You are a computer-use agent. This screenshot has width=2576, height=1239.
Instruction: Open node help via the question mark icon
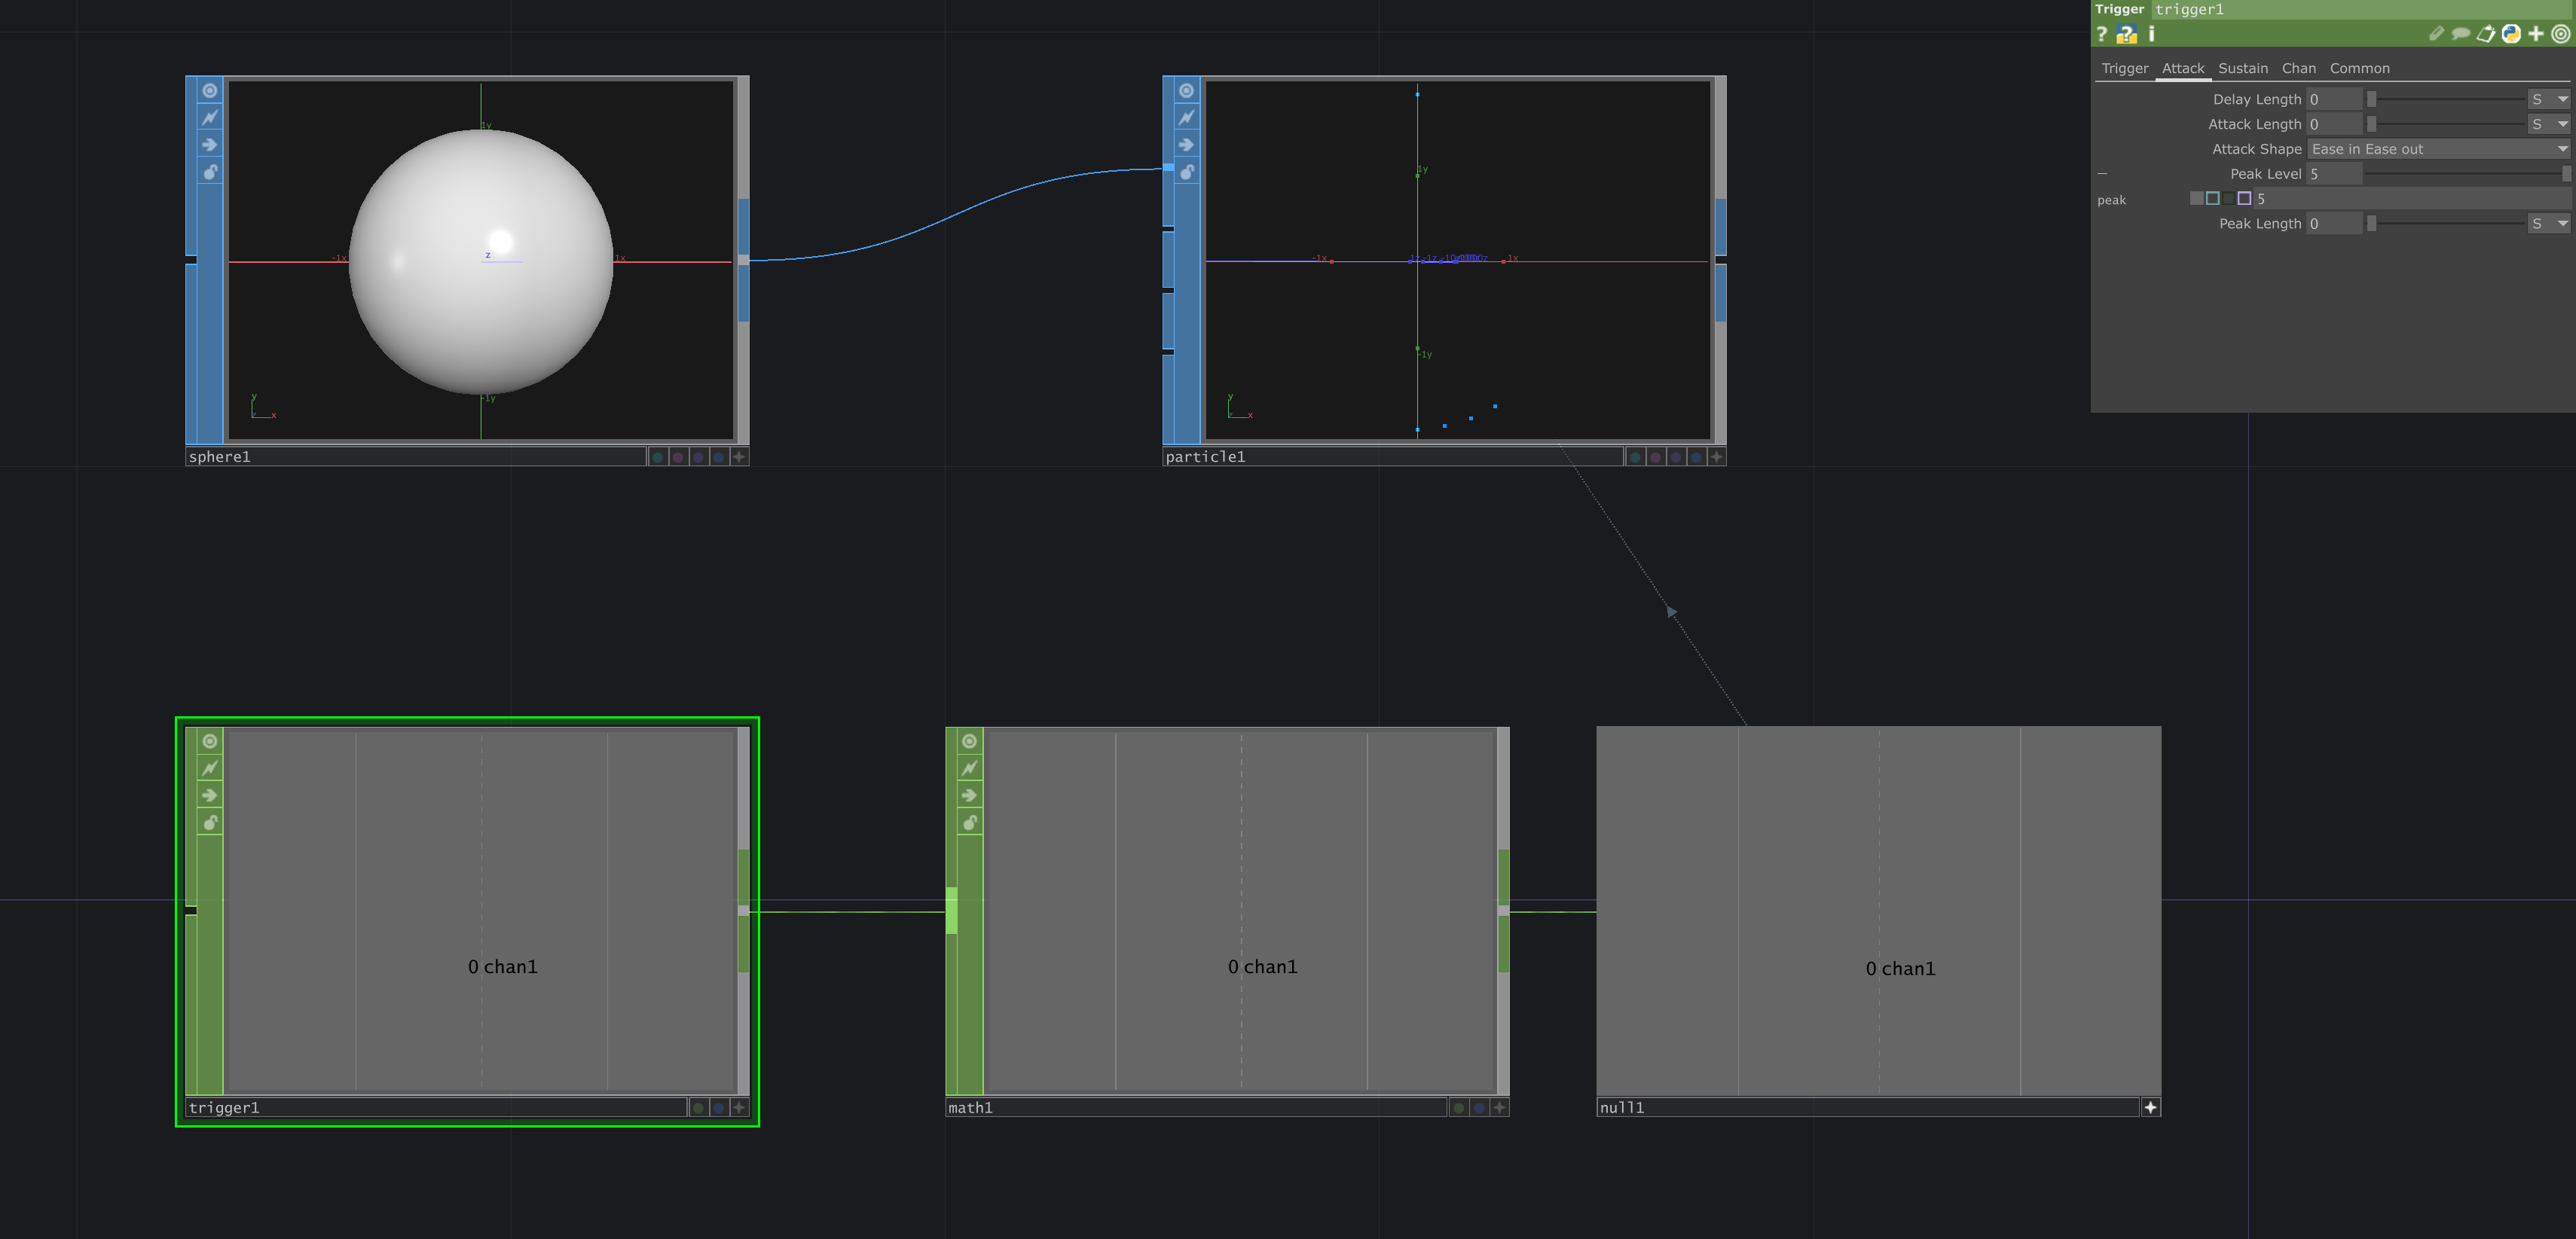(2103, 35)
